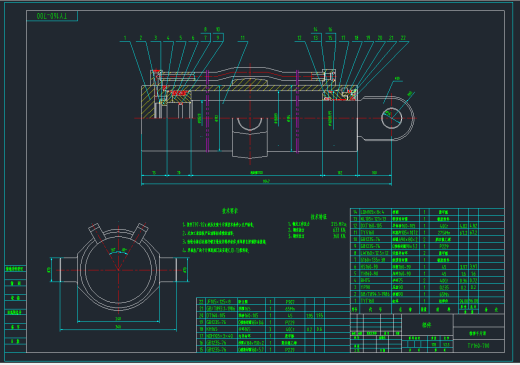The image size is (520, 365).
Task: Click the part number 22 callout label
Action: (x=403, y=38)
